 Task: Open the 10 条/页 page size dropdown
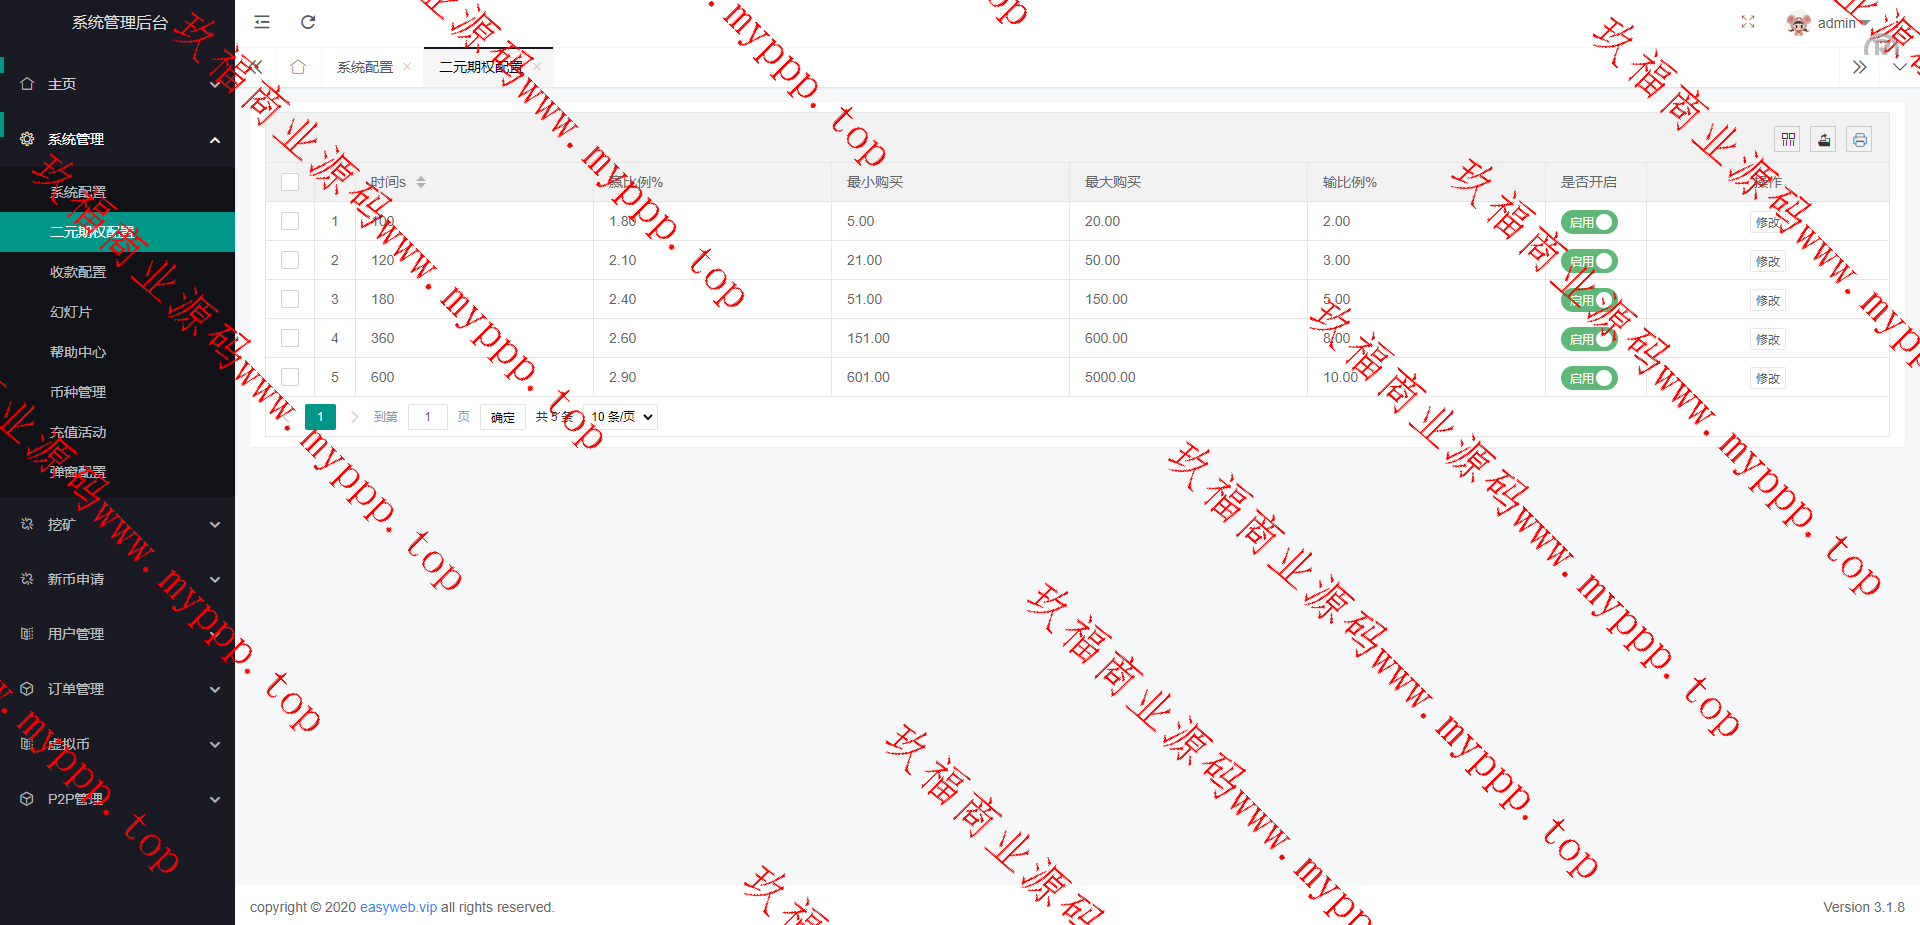click(621, 417)
